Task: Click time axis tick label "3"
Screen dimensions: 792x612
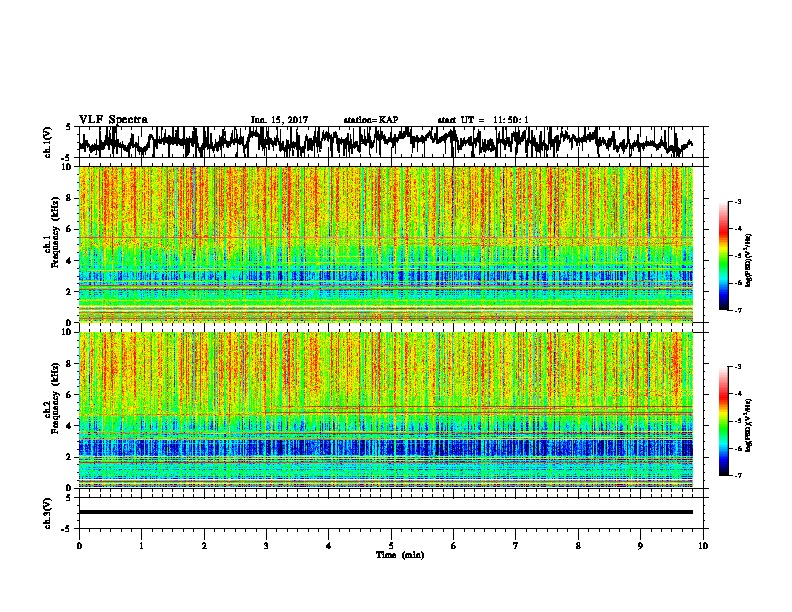Action: [266, 546]
